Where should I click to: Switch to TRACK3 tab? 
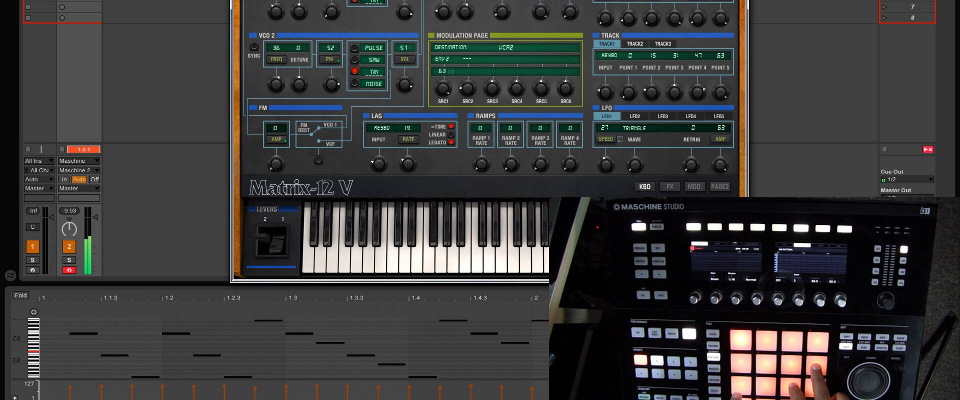663,44
